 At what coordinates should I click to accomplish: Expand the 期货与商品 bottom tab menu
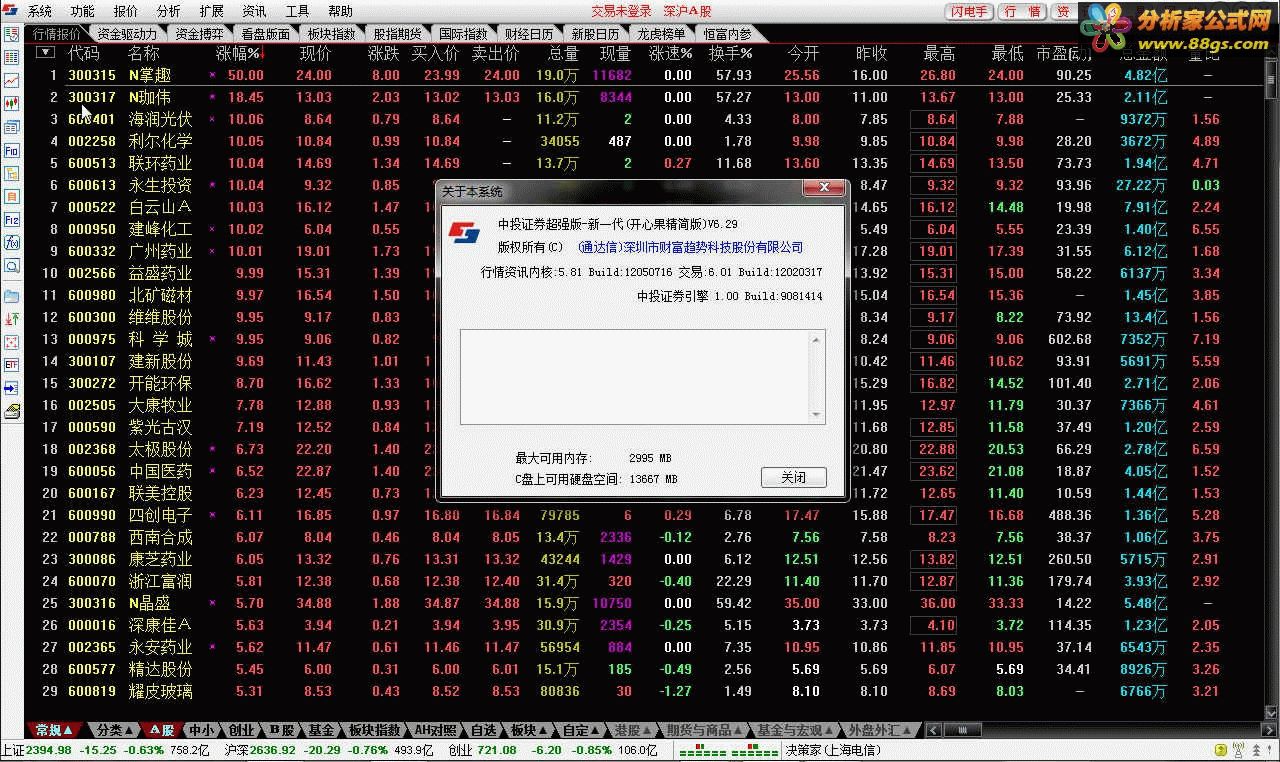coord(740,731)
